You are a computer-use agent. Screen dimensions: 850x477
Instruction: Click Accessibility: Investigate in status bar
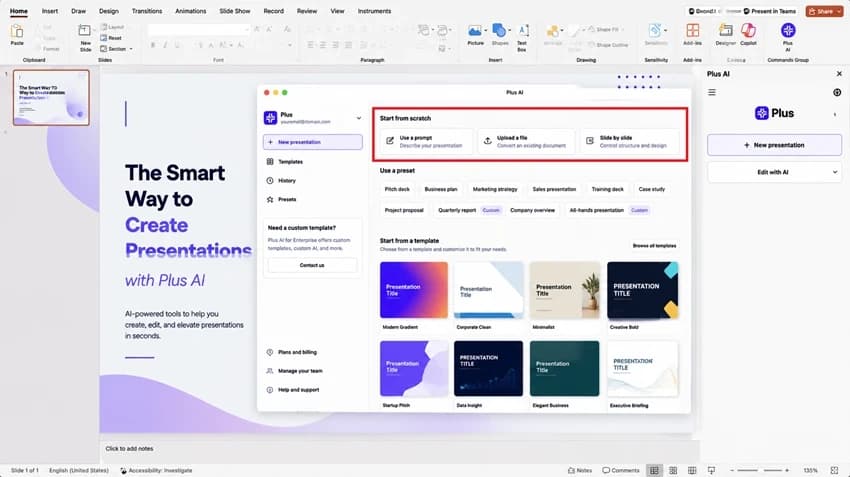point(156,470)
